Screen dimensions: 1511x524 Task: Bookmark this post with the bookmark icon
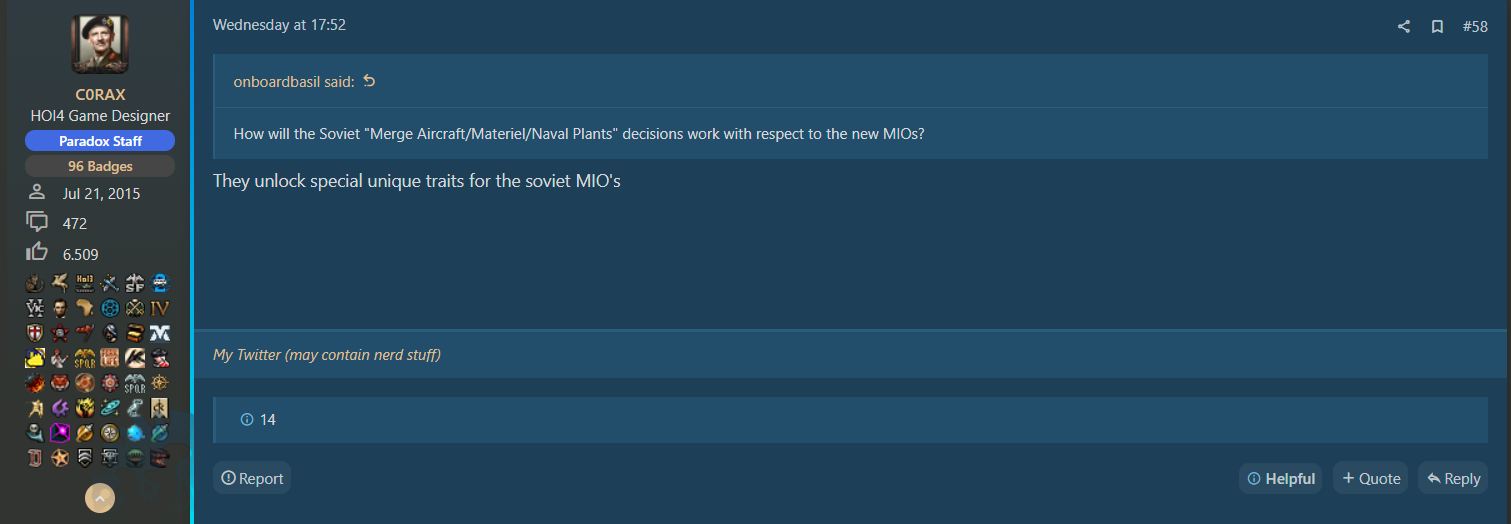(1437, 27)
